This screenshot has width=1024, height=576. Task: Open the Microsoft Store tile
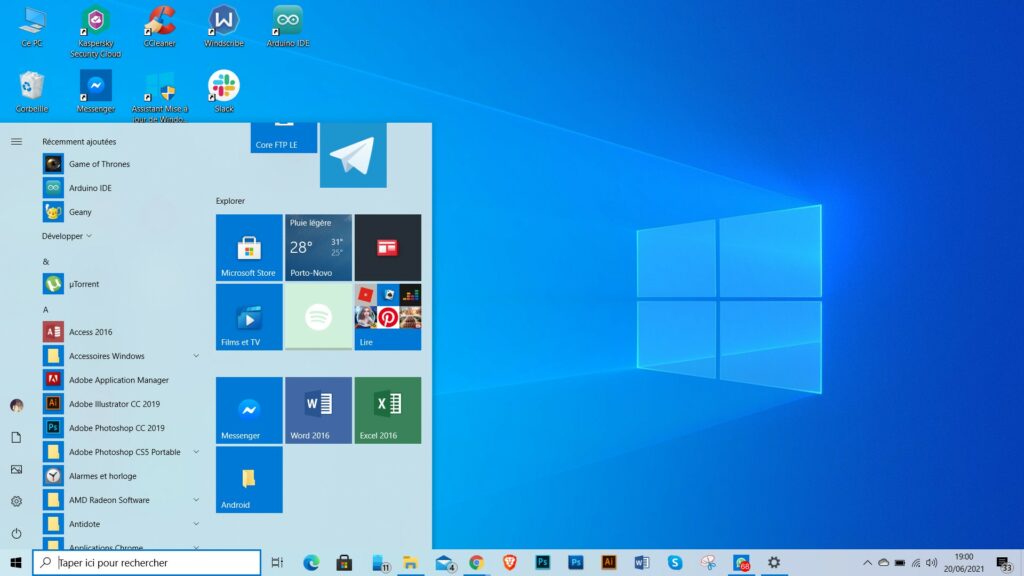(249, 248)
